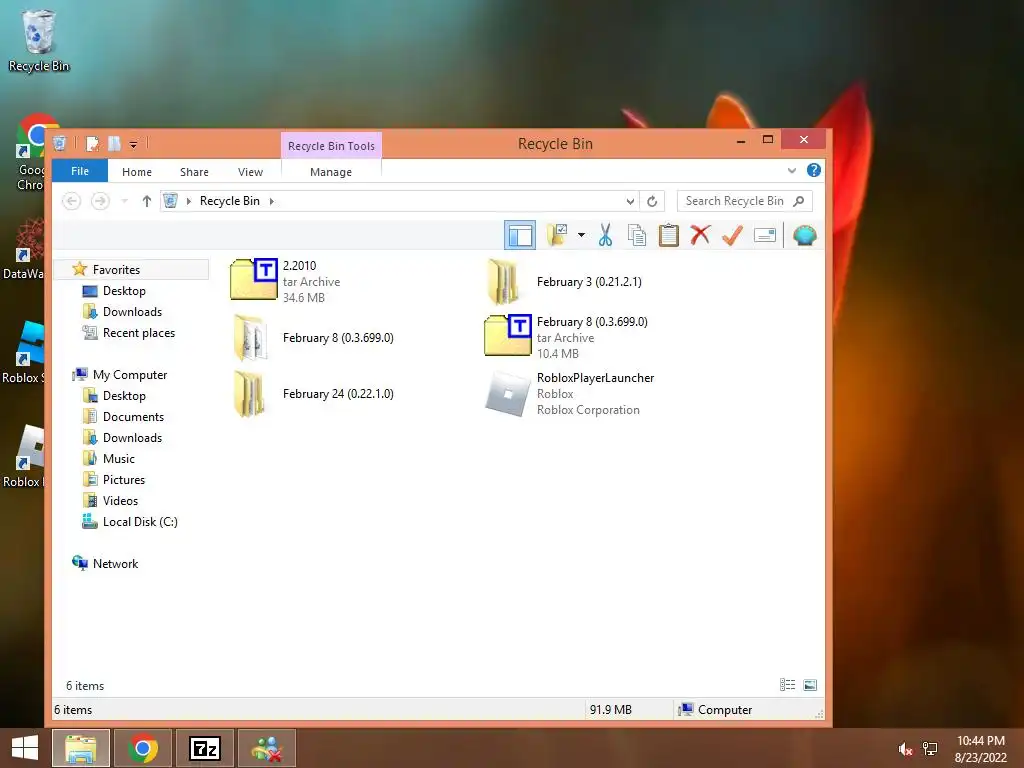Switch to the View ribbon tab

click(250, 172)
